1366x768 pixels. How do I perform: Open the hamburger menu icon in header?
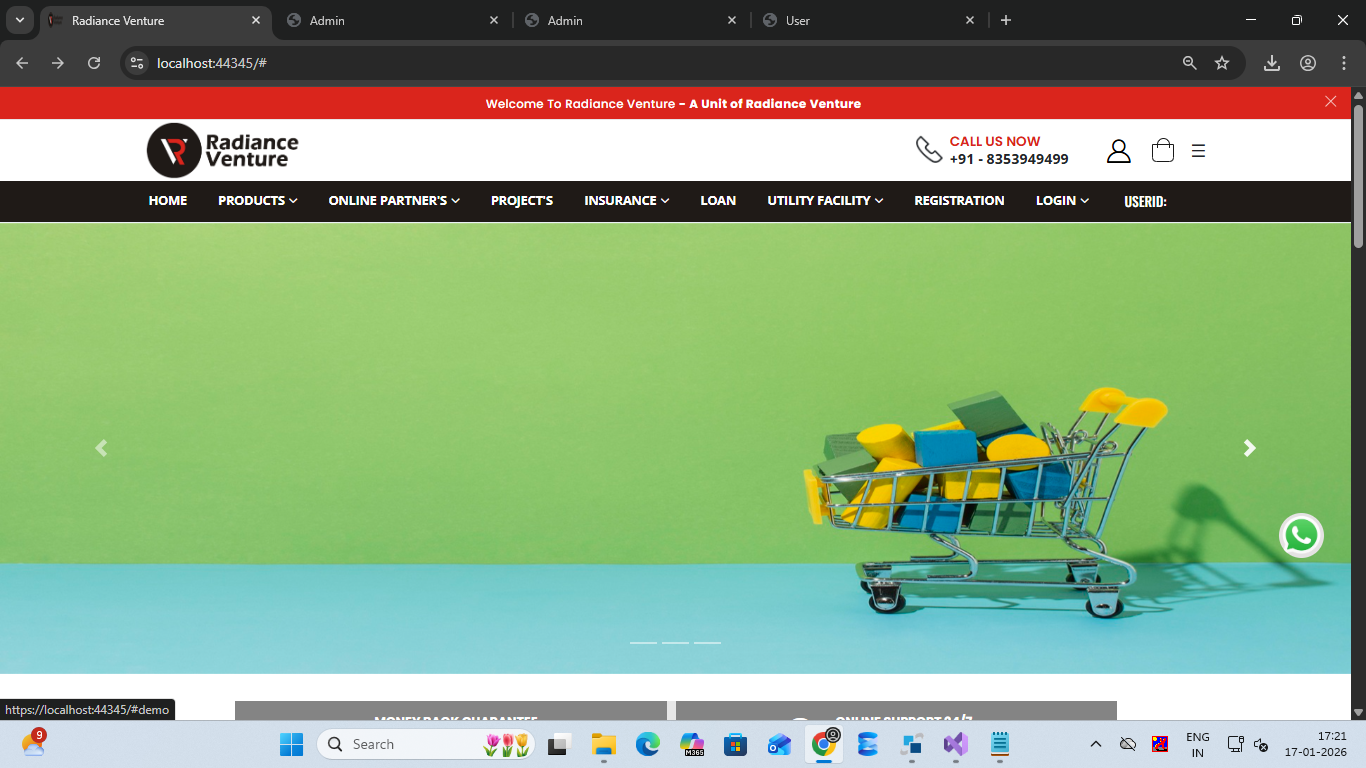pyautogui.click(x=1198, y=151)
